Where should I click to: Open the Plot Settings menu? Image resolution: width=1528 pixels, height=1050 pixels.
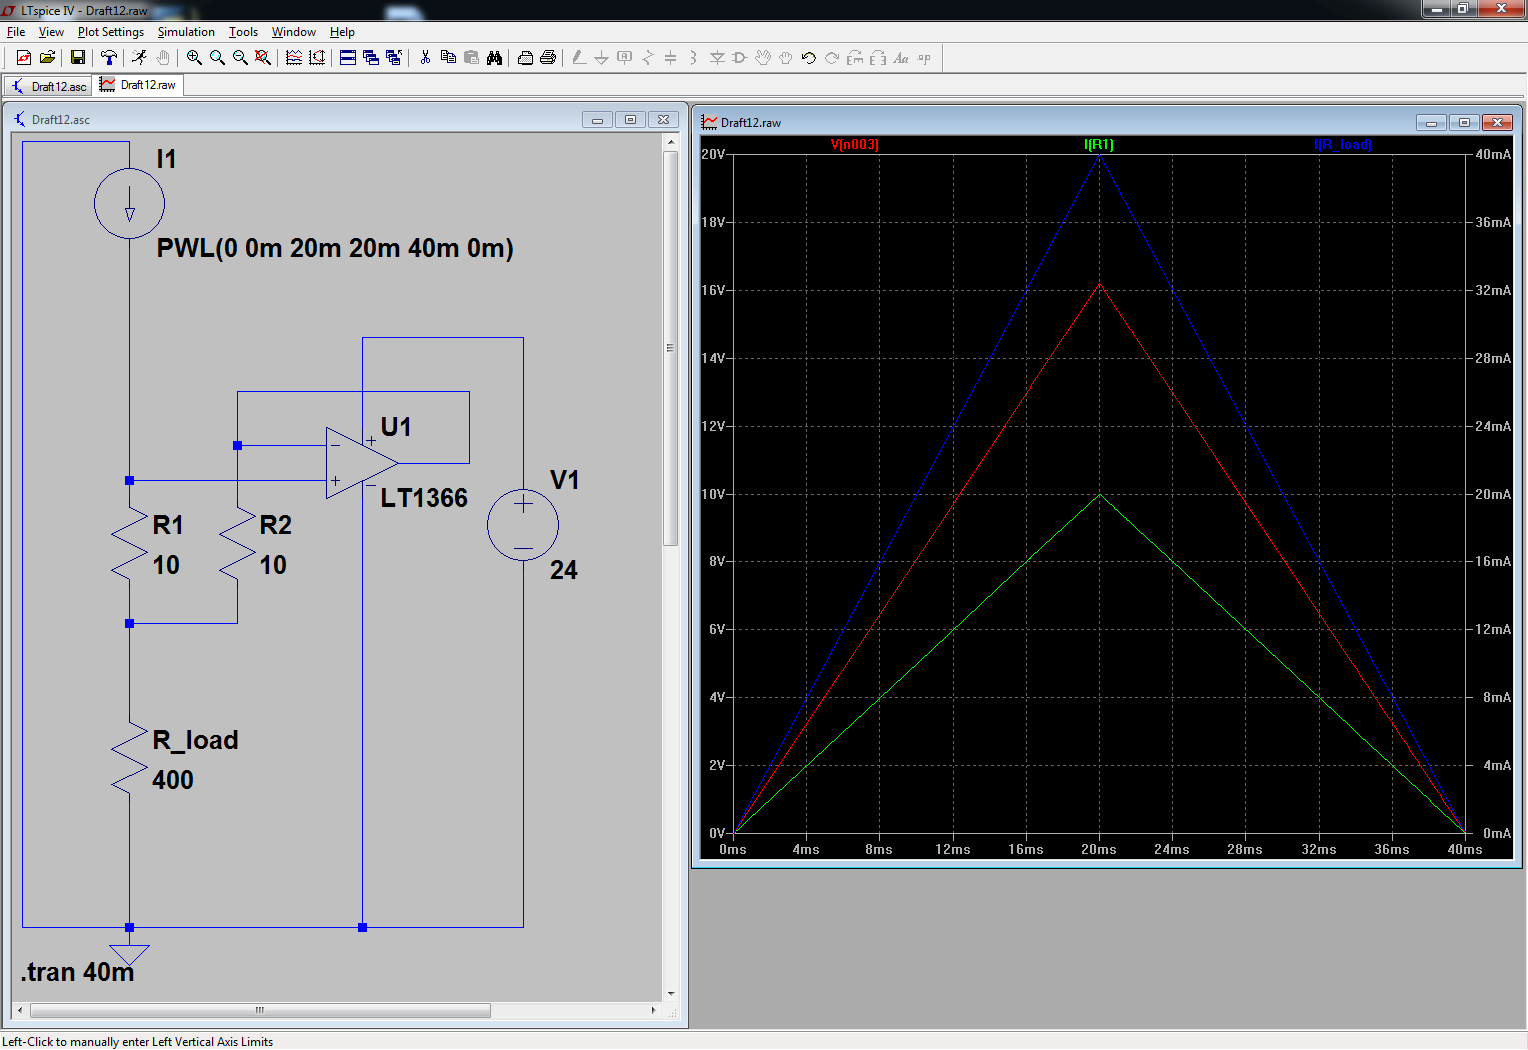click(111, 32)
